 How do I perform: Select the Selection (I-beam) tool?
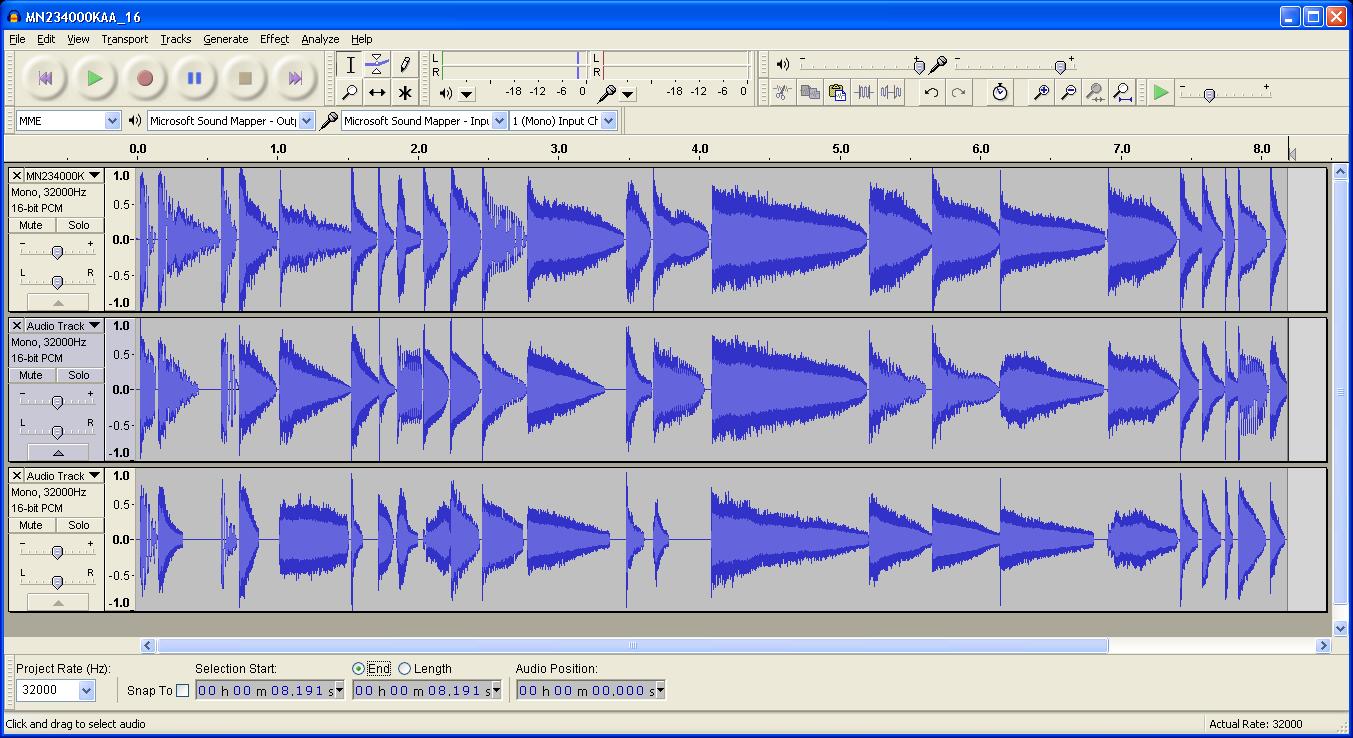coord(350,65)
